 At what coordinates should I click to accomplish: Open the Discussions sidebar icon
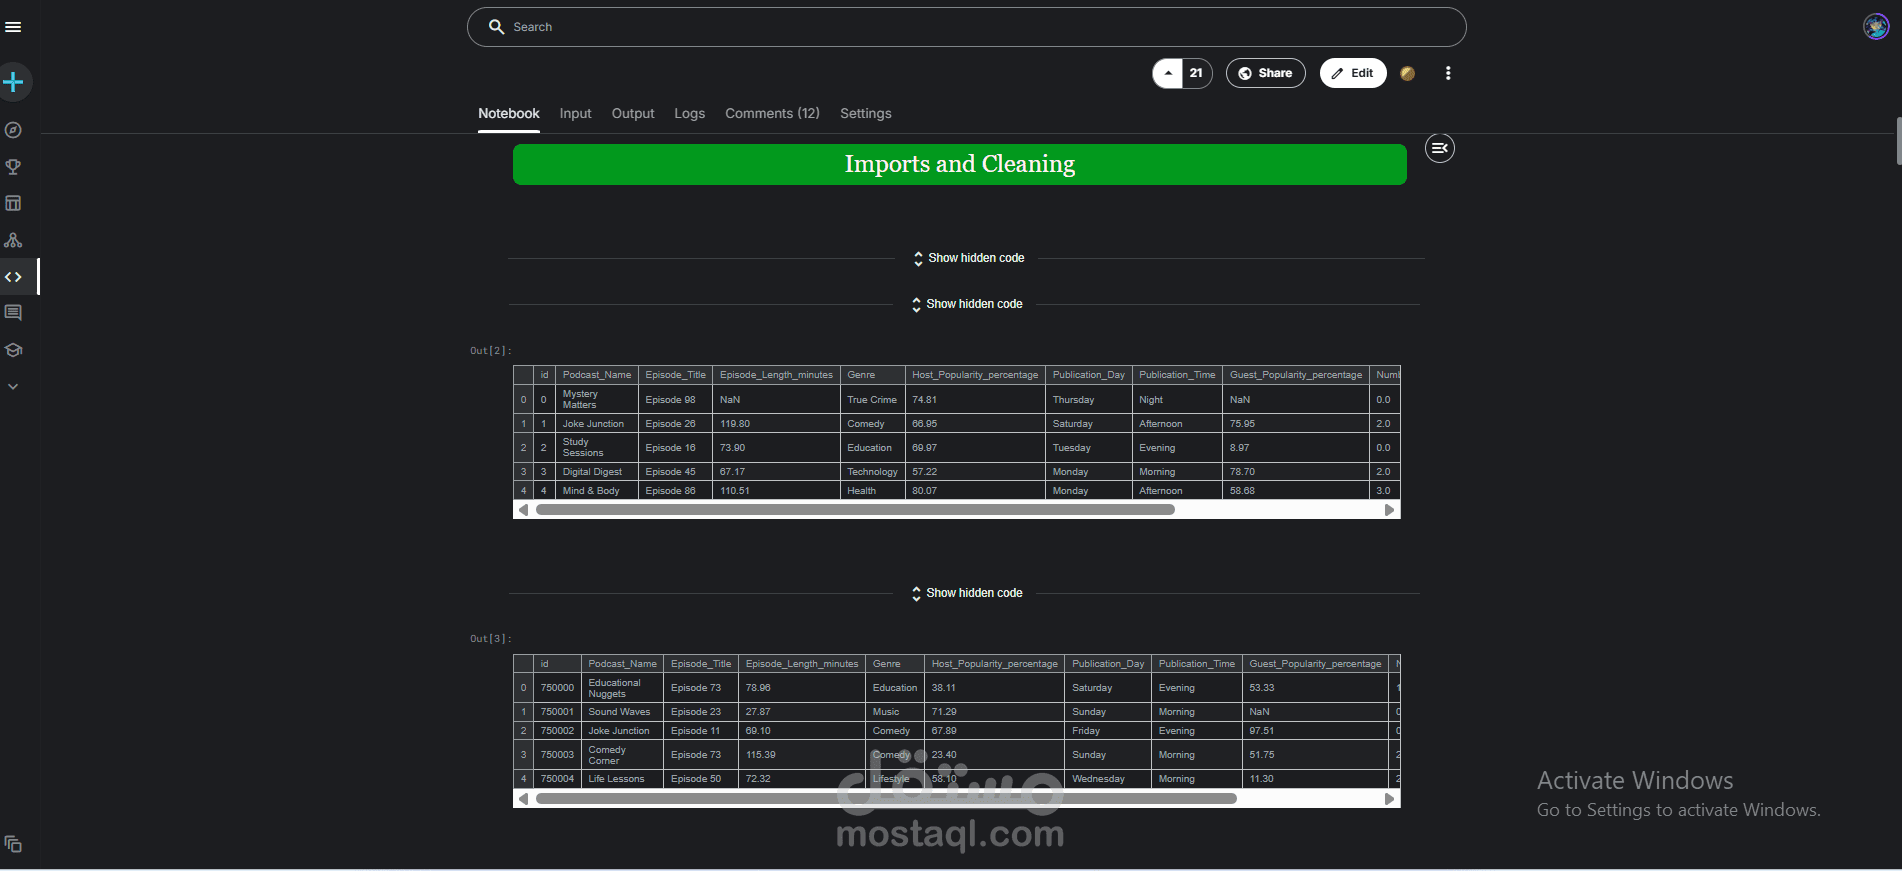pyautogui.click(x=13, y=313)
